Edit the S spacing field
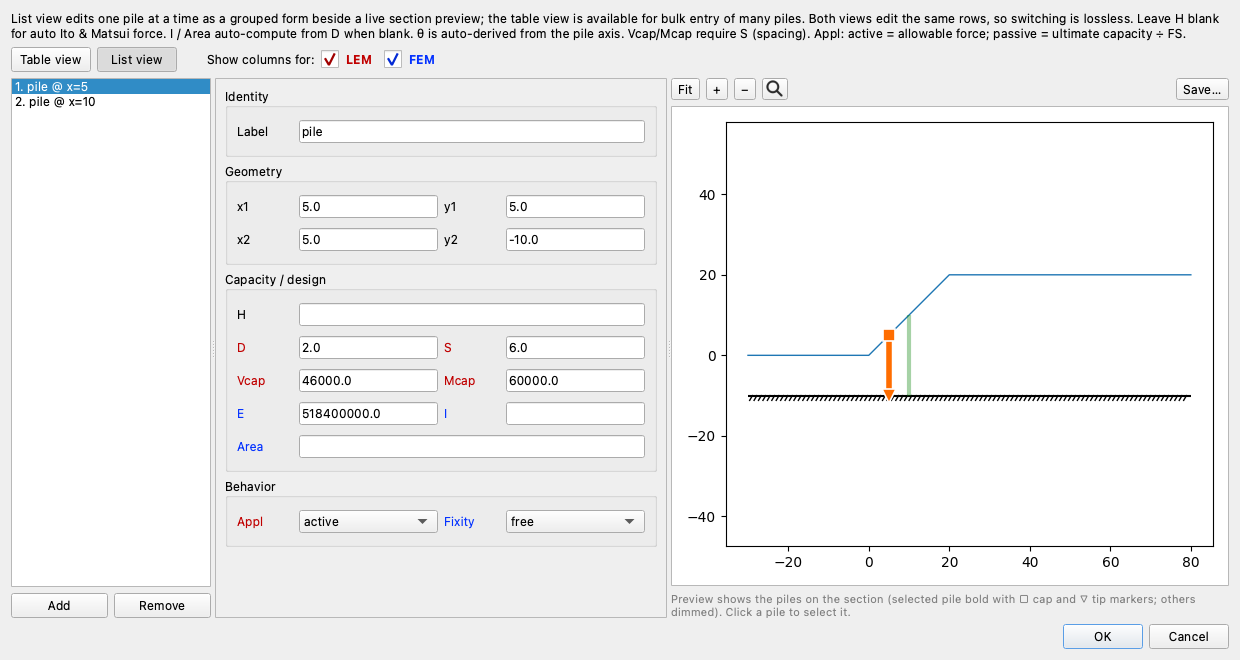 coord(575,347)
